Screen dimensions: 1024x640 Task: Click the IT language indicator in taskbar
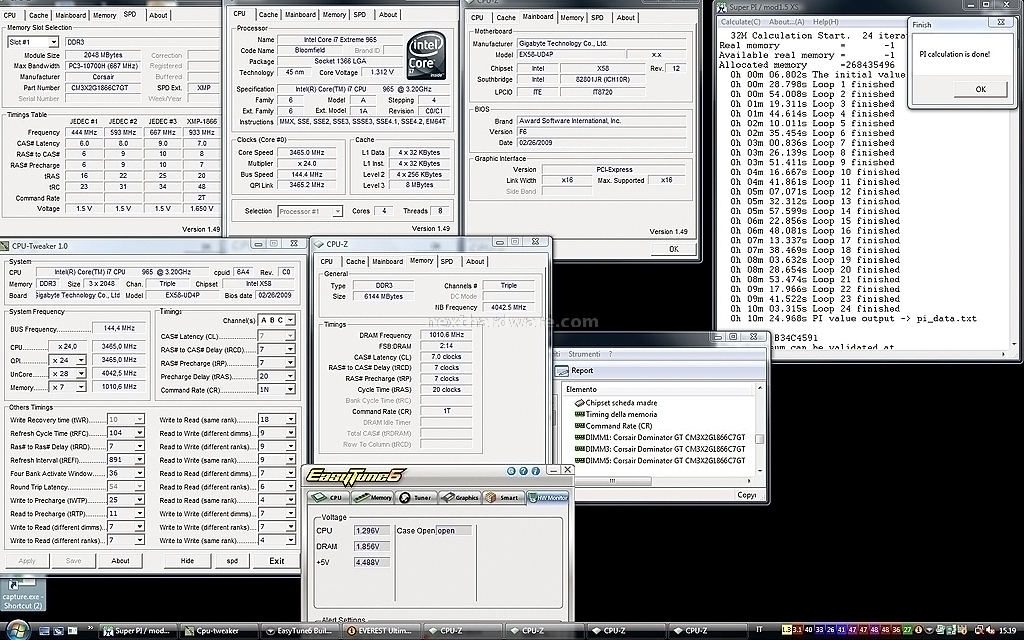[x=759, y=630]
